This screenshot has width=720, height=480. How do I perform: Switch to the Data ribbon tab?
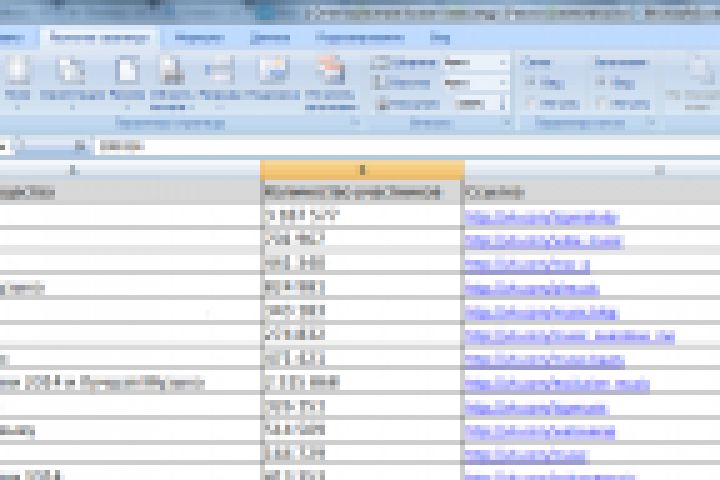pyautogui.click(x=270, y=38)
